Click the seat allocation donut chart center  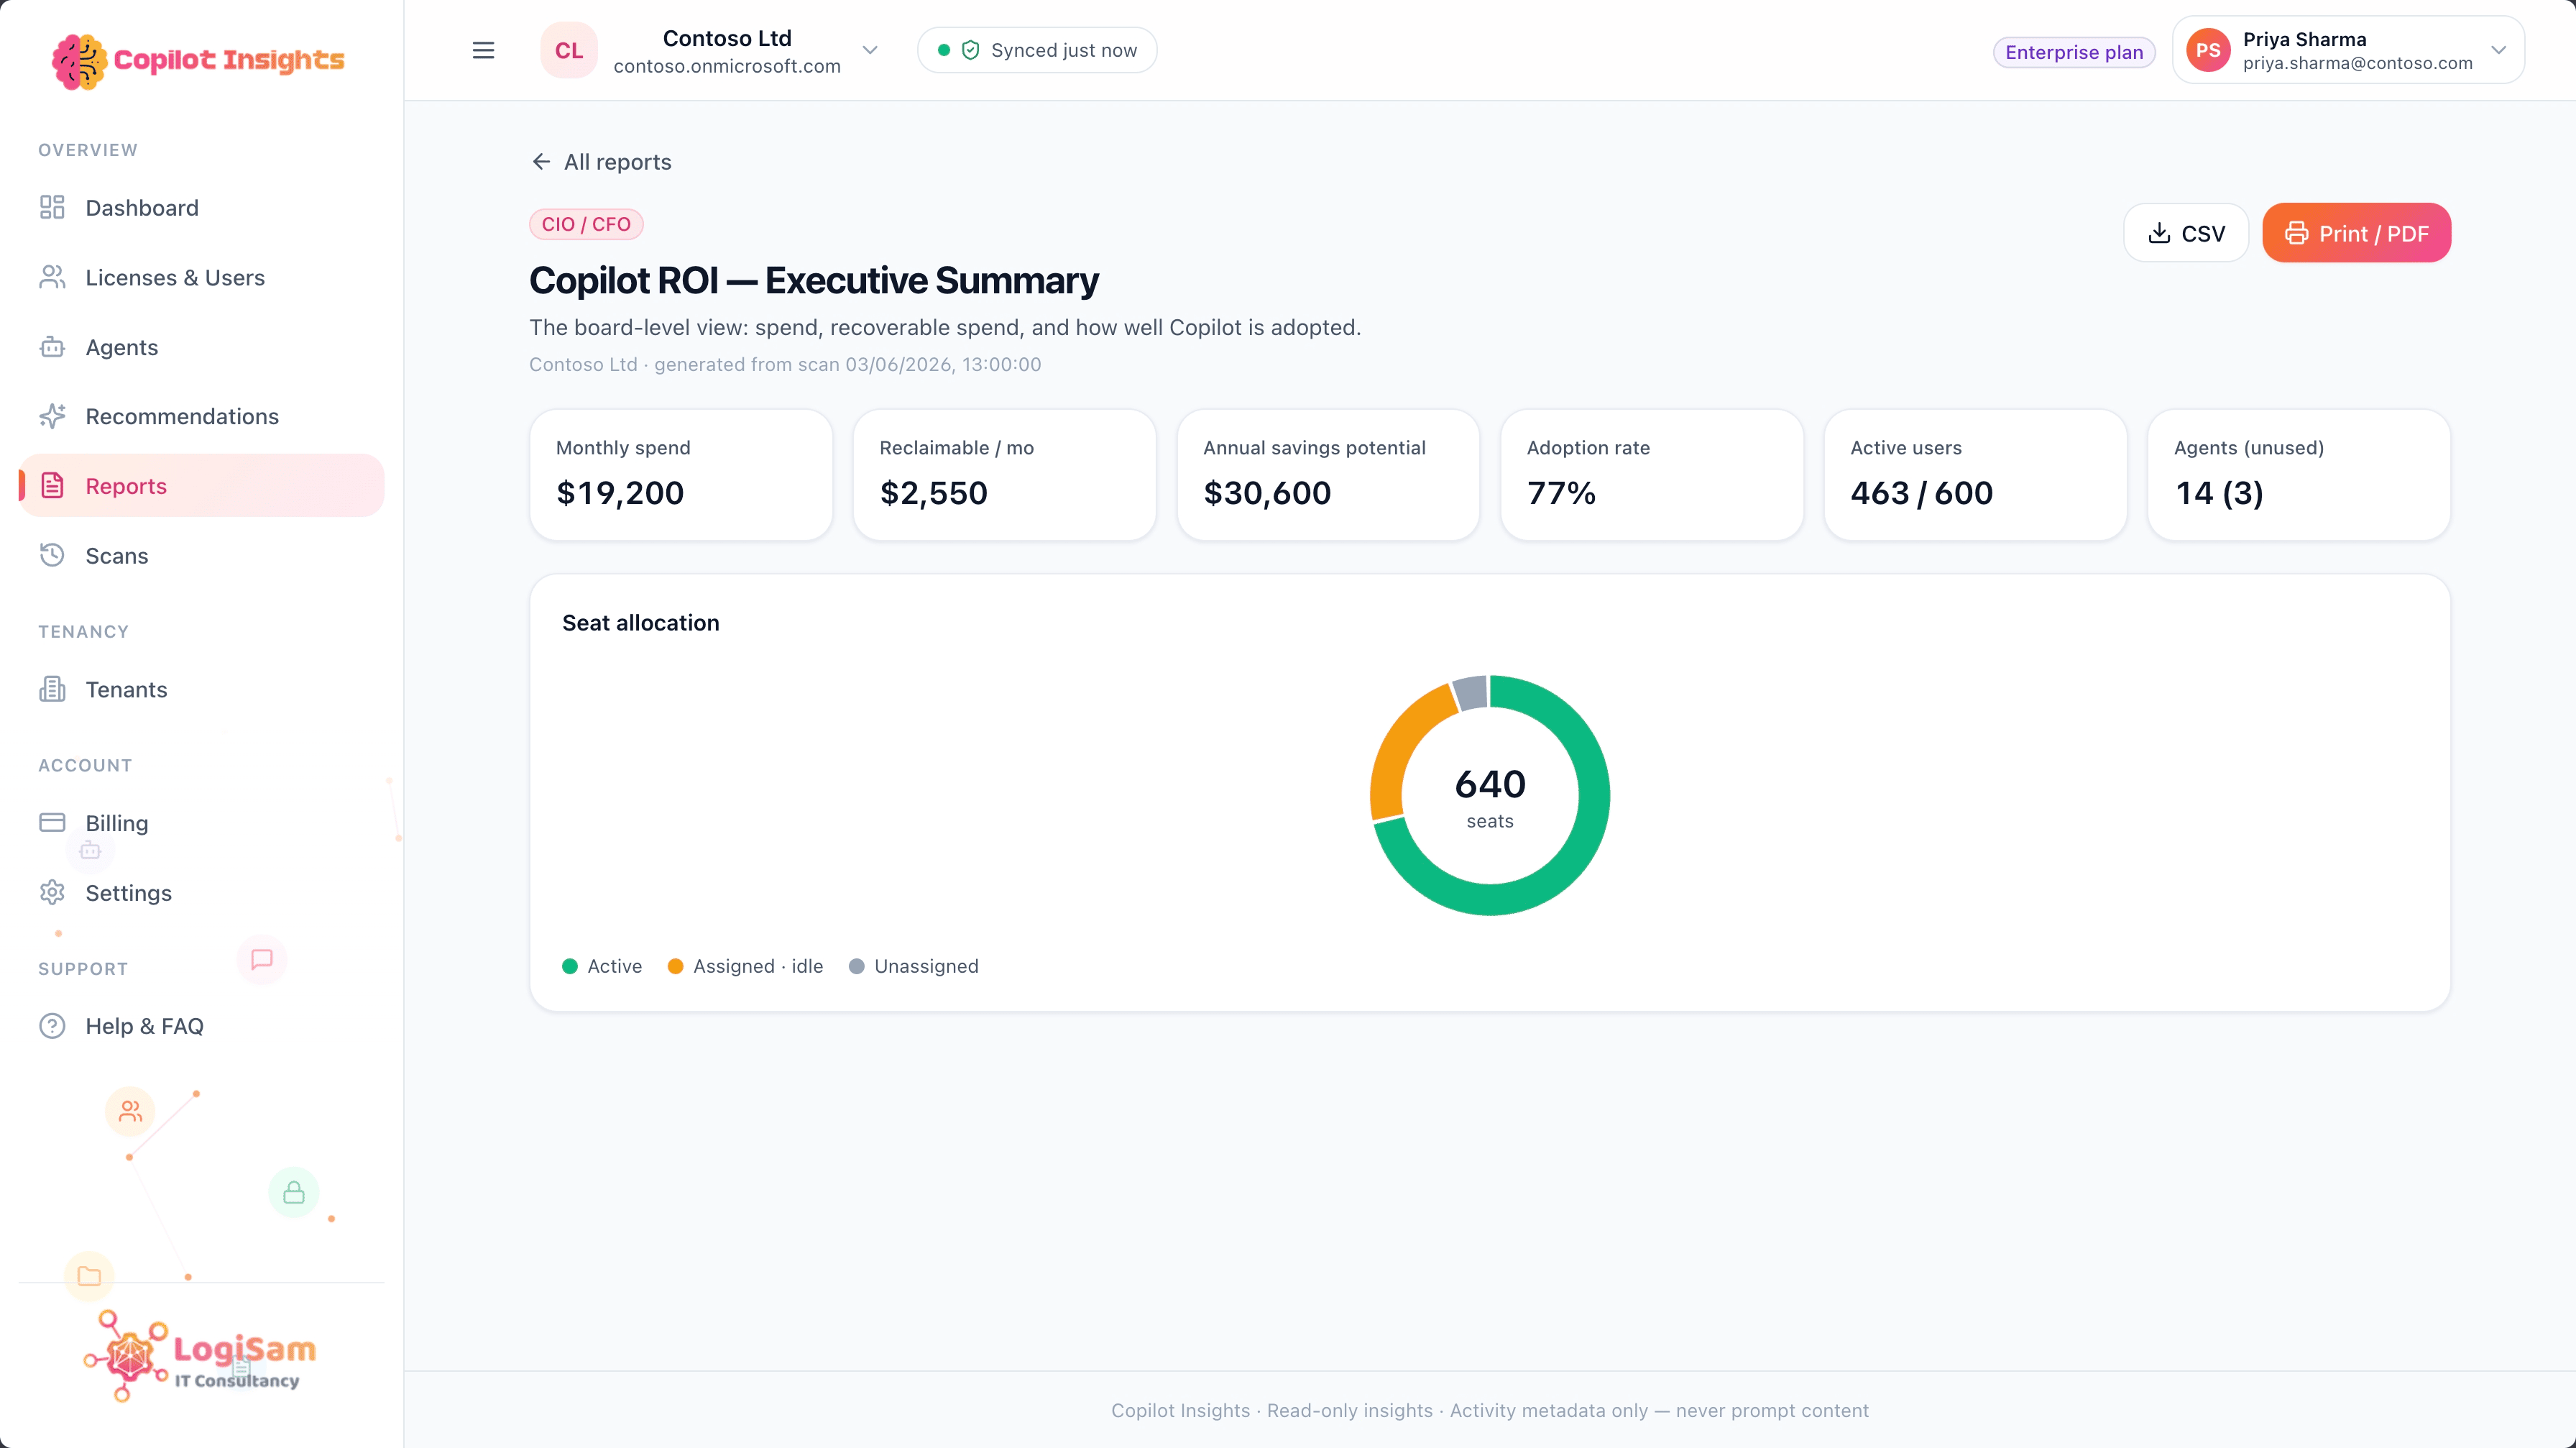1490,795
